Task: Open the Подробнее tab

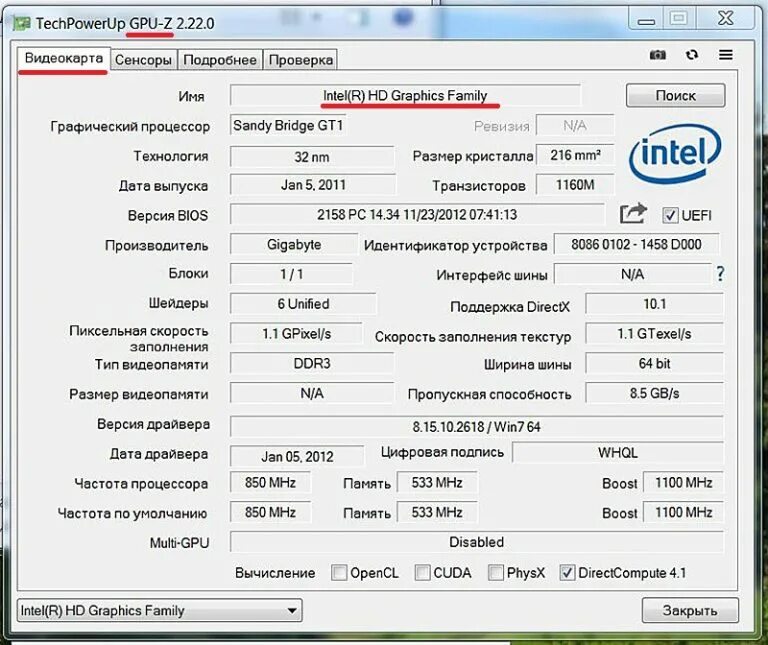Action: tap(220, 60)
